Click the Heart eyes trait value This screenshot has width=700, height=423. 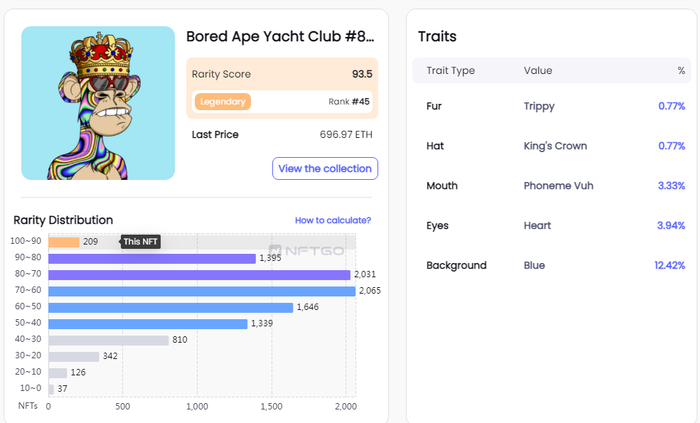coord(537,226)
